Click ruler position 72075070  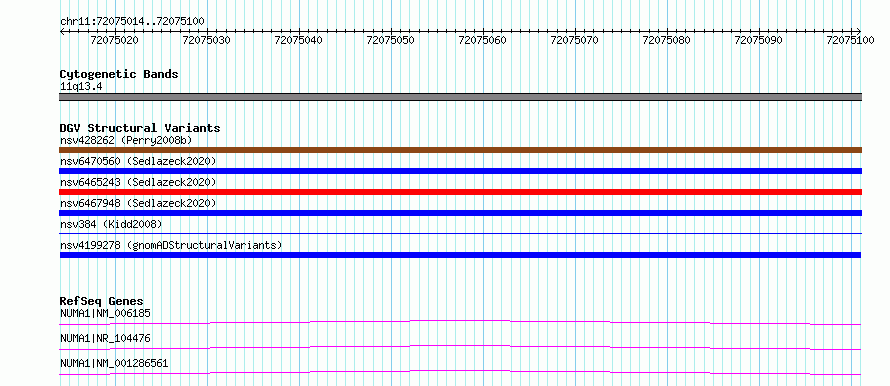pos(575,40)
